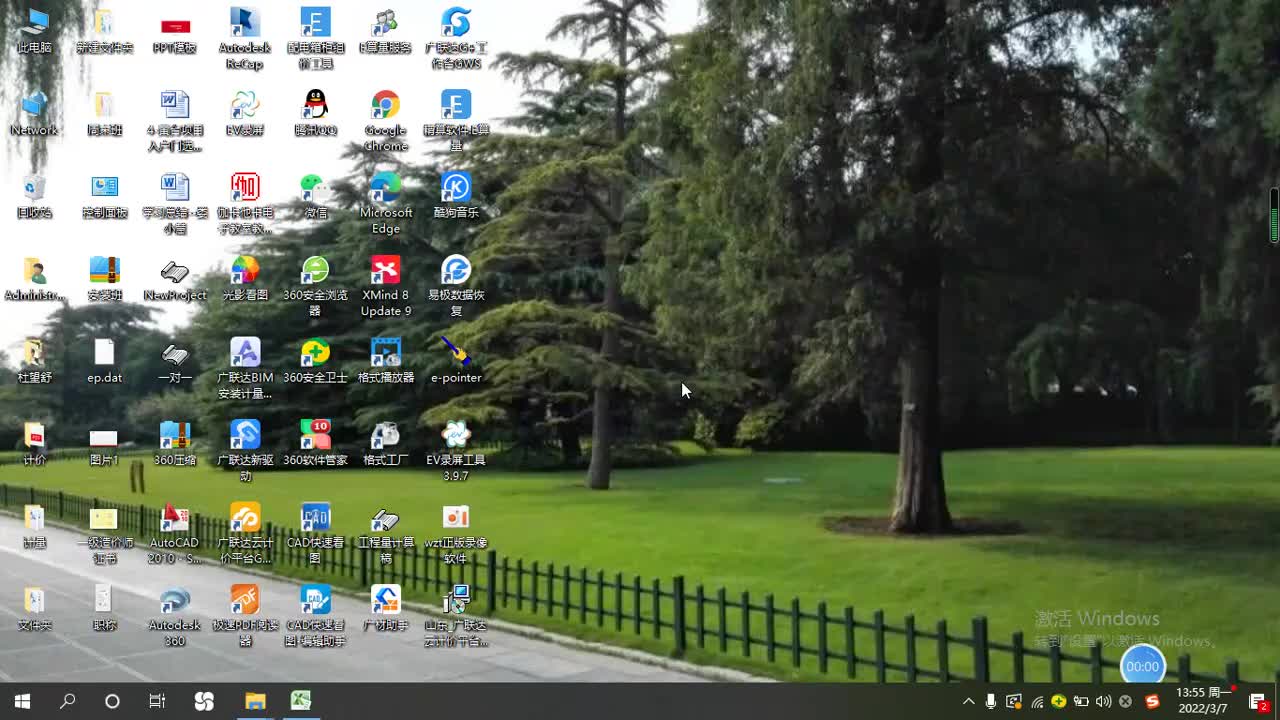Viewport: 1280px width, 720px height.
Task: Select the 安装班 archive icon
Action: click(x=104, y=279)
